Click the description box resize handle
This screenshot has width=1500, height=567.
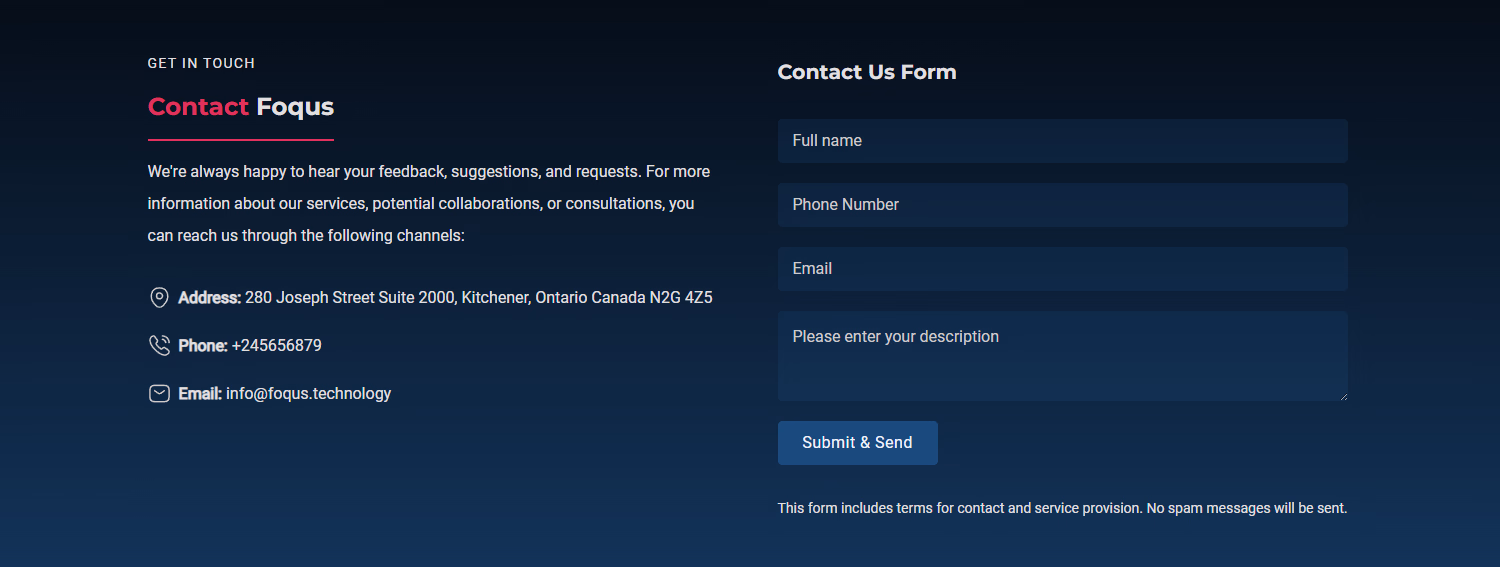(x=1342, y=396)
